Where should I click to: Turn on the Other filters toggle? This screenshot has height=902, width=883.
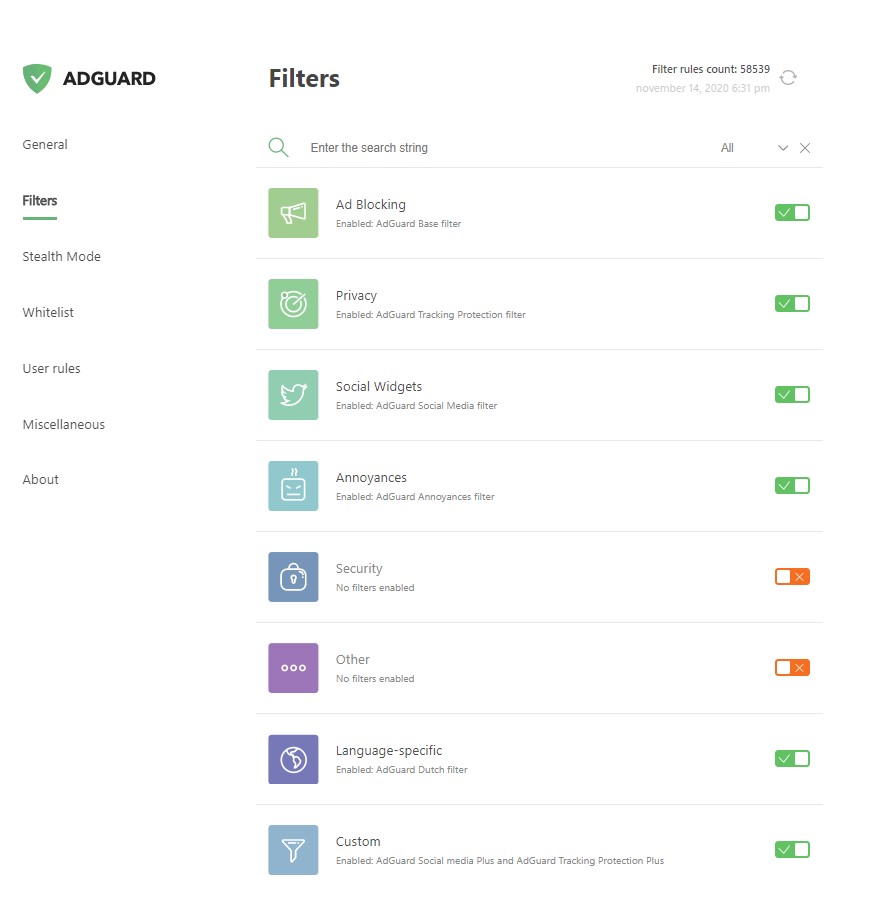click(792, 667)
